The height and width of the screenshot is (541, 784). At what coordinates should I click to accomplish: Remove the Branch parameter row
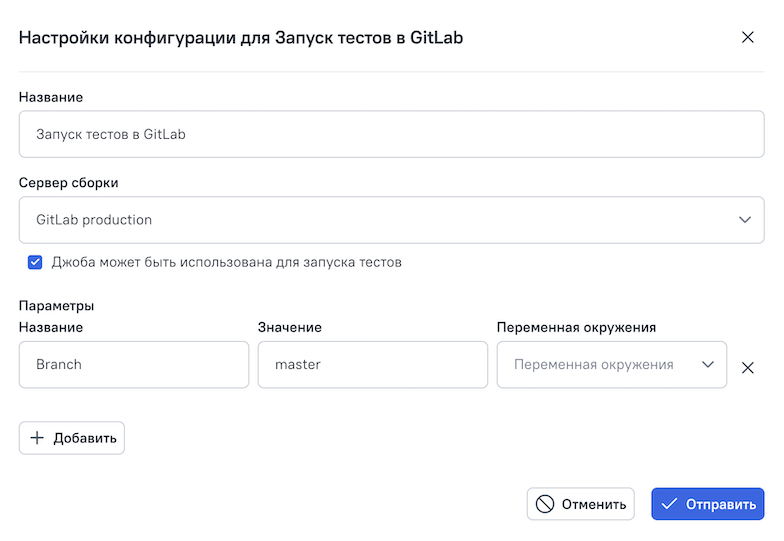(747, 367)
